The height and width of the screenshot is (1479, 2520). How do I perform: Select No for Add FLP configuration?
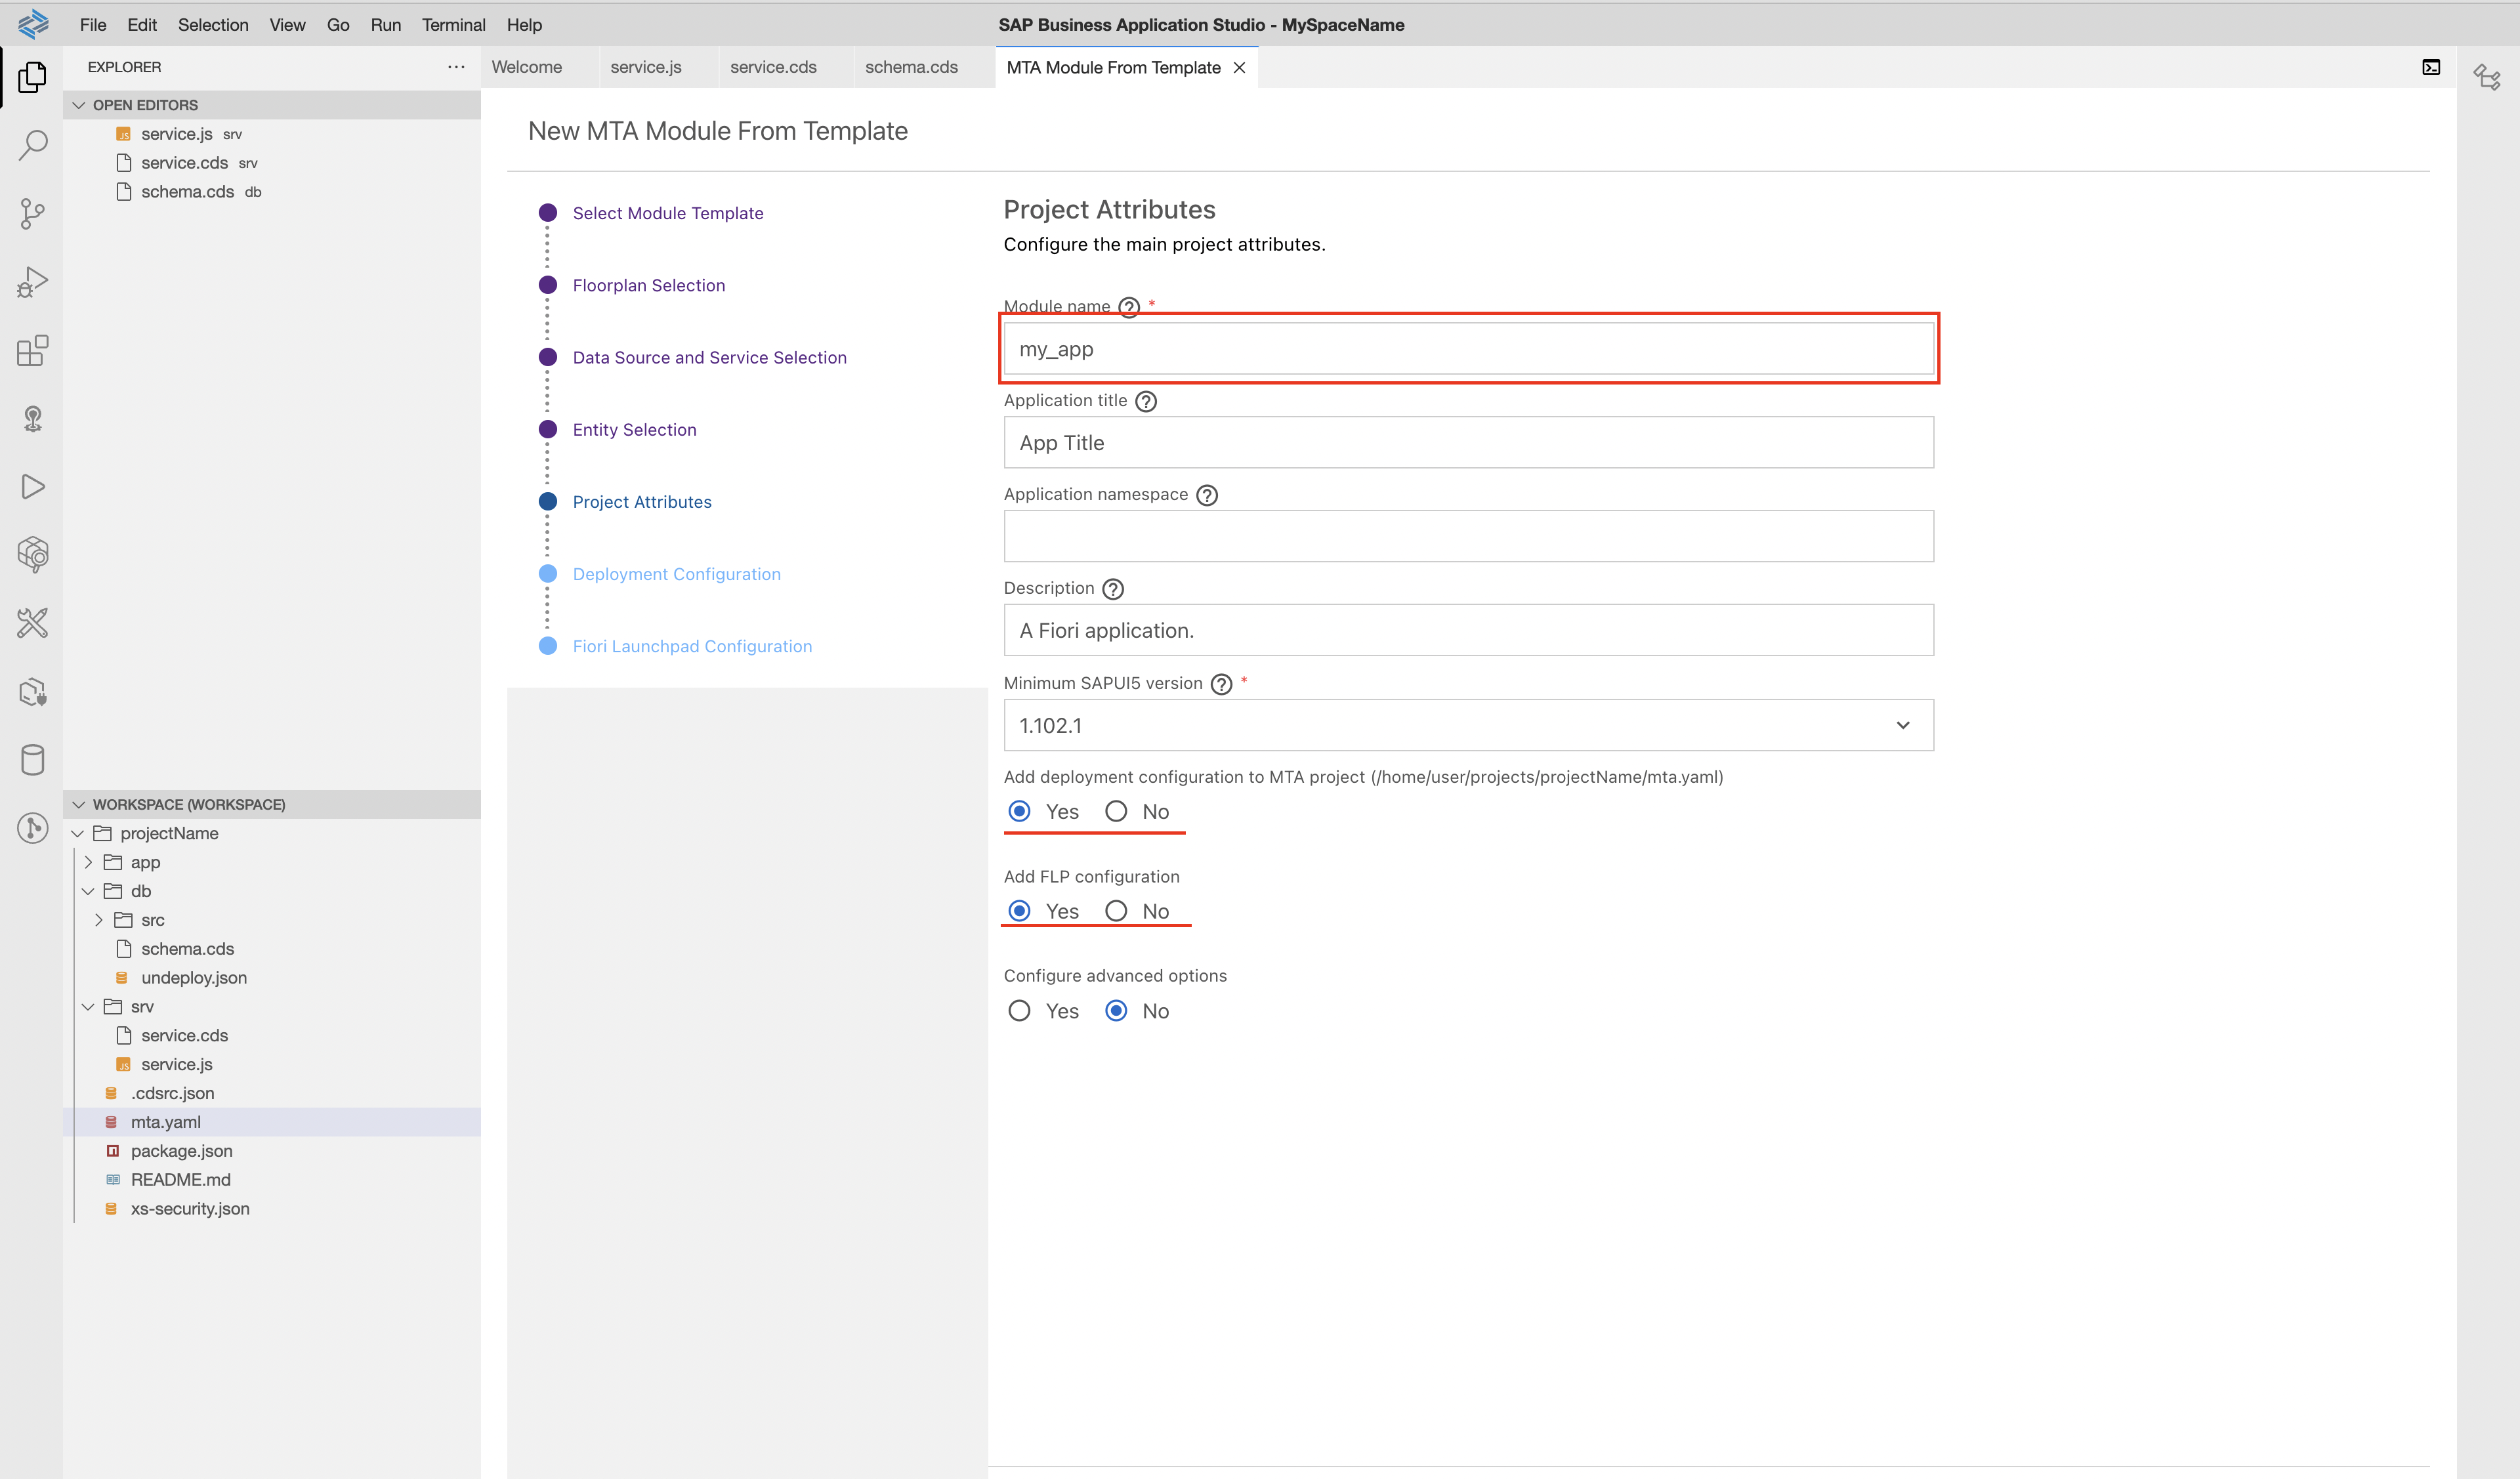coord(1116,911)
